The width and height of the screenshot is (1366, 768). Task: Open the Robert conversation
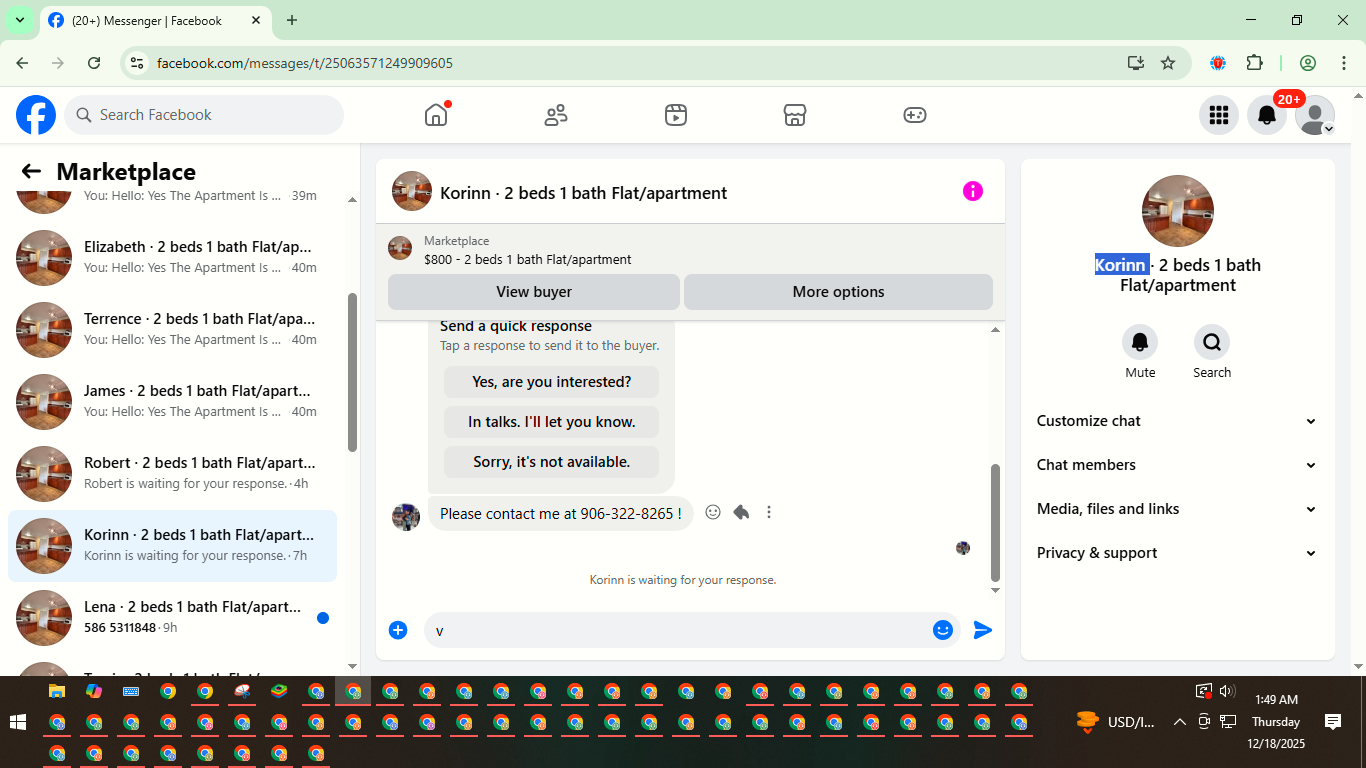coord(172,474)
